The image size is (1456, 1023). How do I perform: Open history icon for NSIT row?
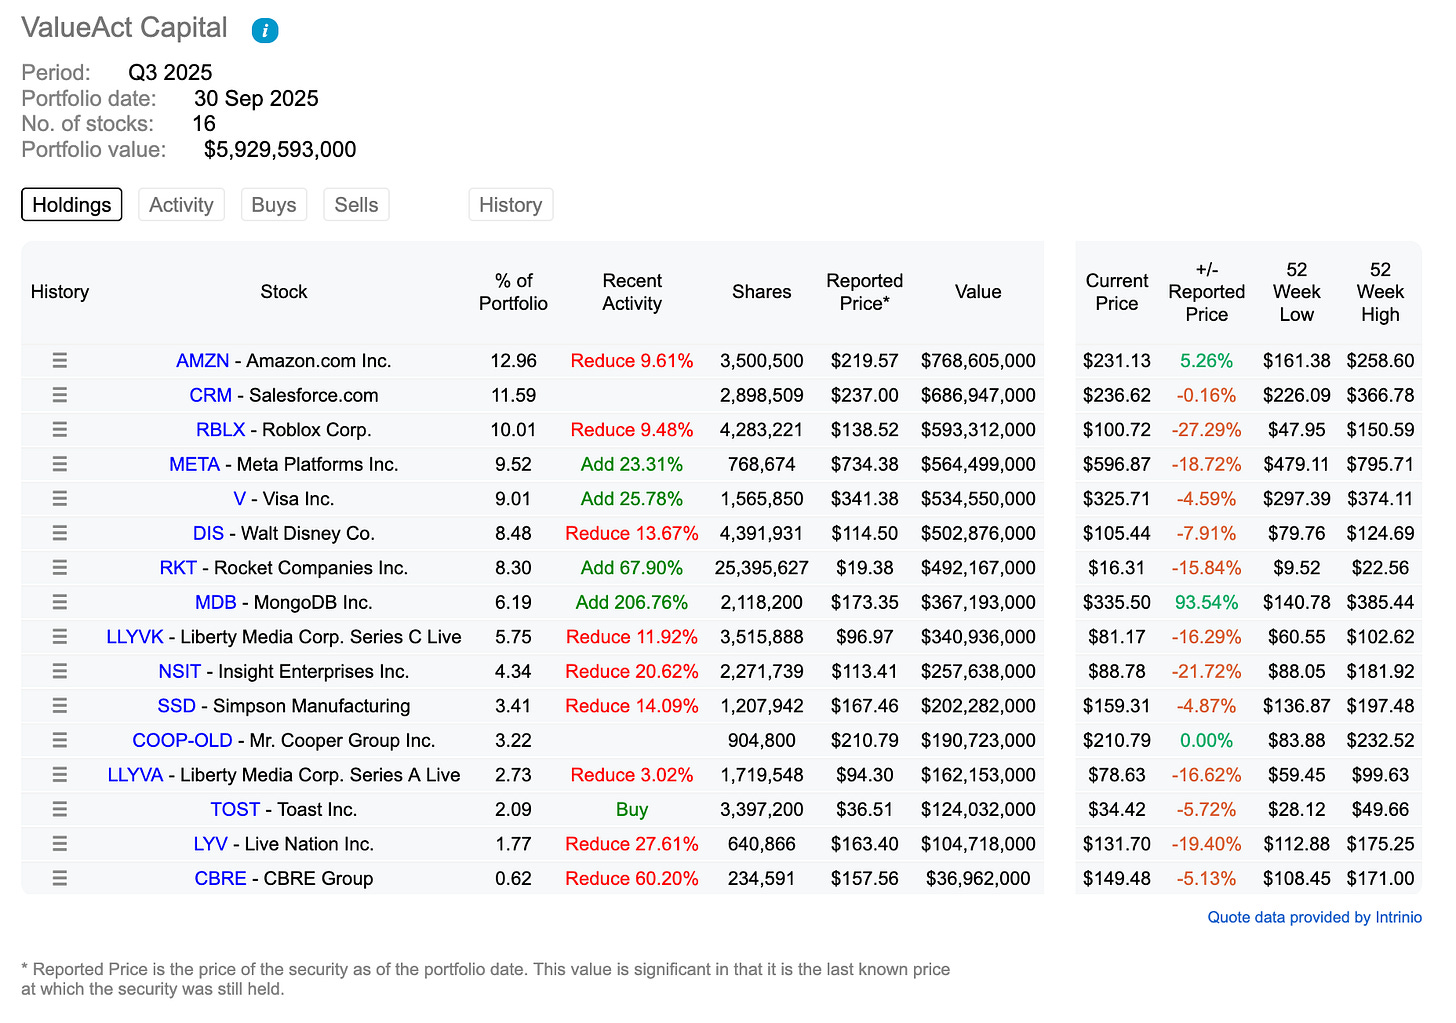pyautogui.click(x=60, y=671)
